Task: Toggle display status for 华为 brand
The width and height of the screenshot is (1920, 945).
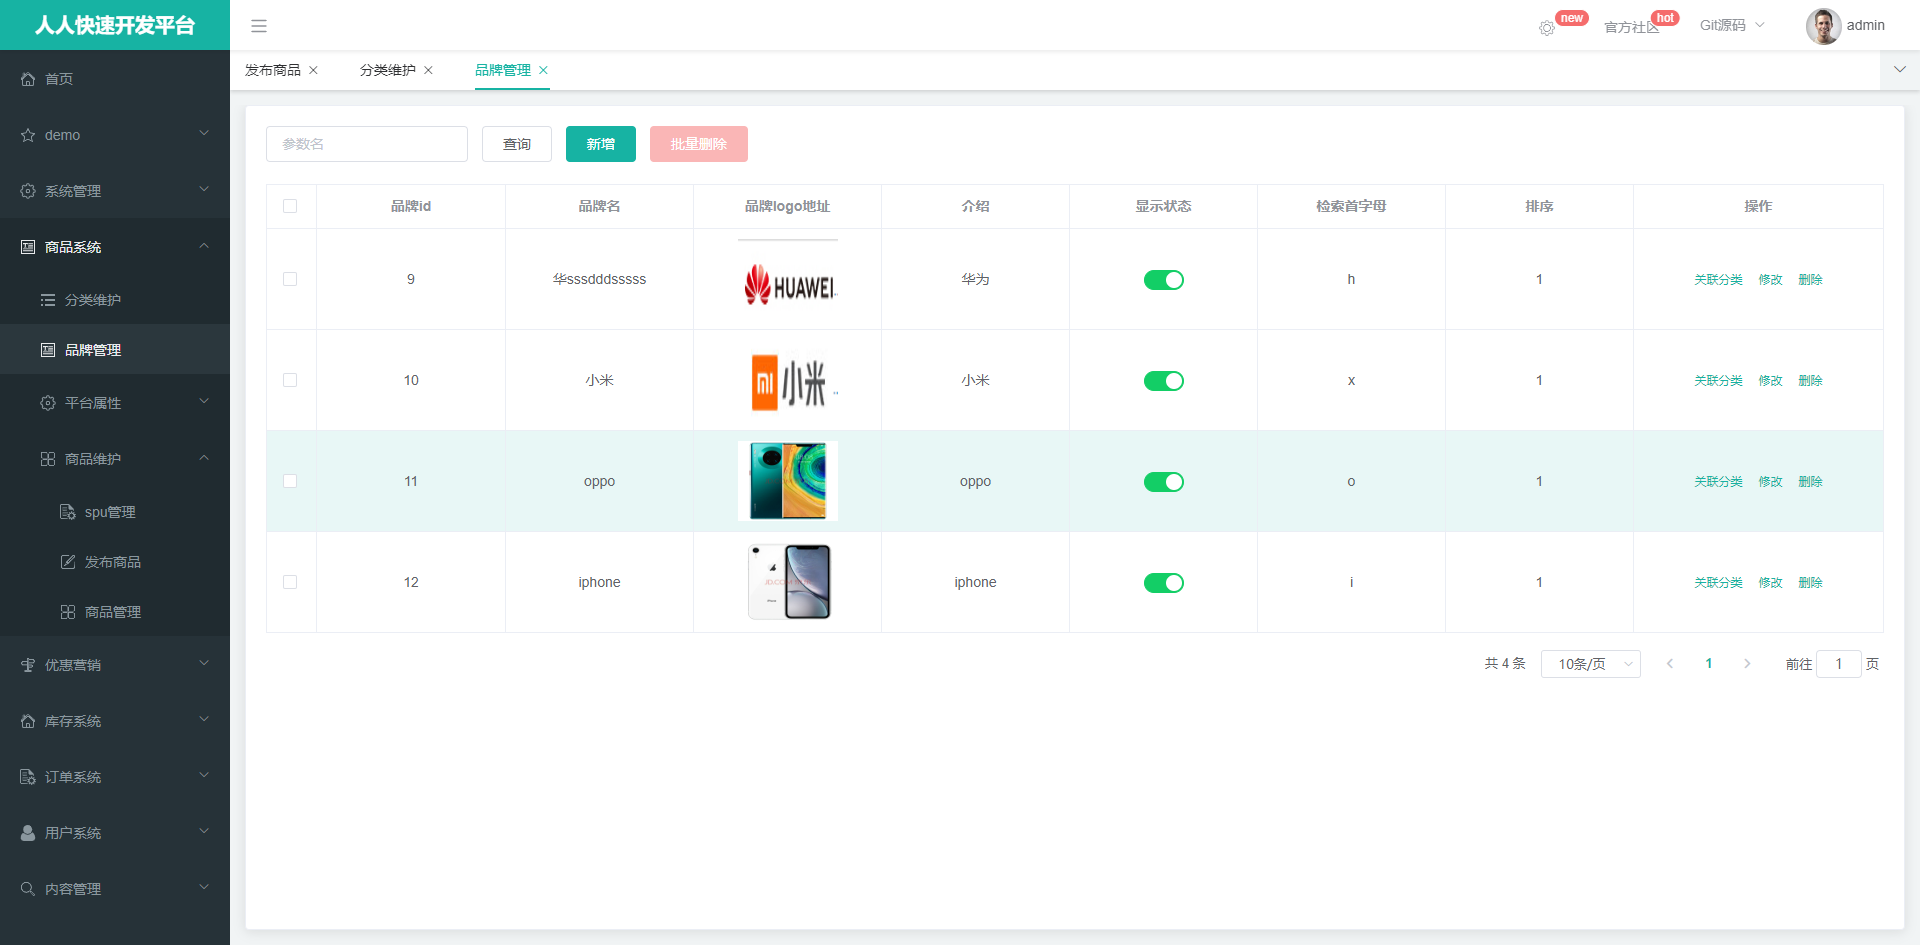Action: (x=1164, y=280)
